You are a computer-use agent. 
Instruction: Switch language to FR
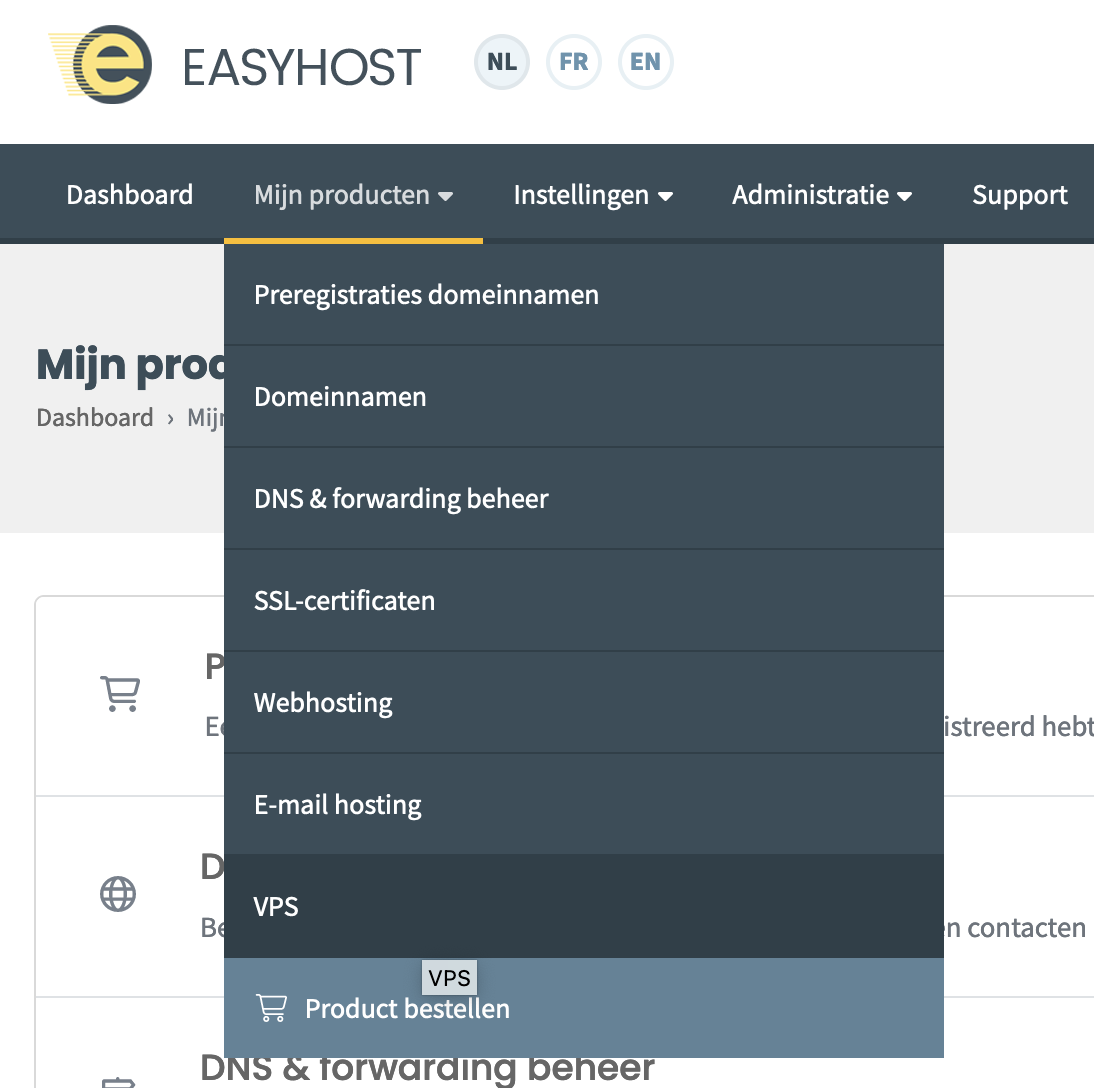(573, 62)
